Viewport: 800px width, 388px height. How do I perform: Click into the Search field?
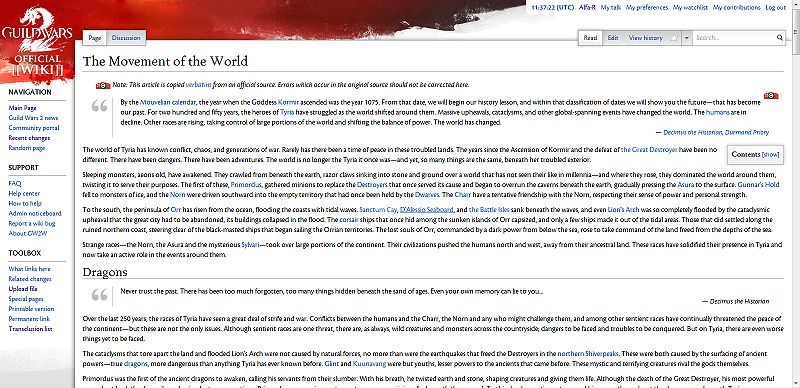734,38
